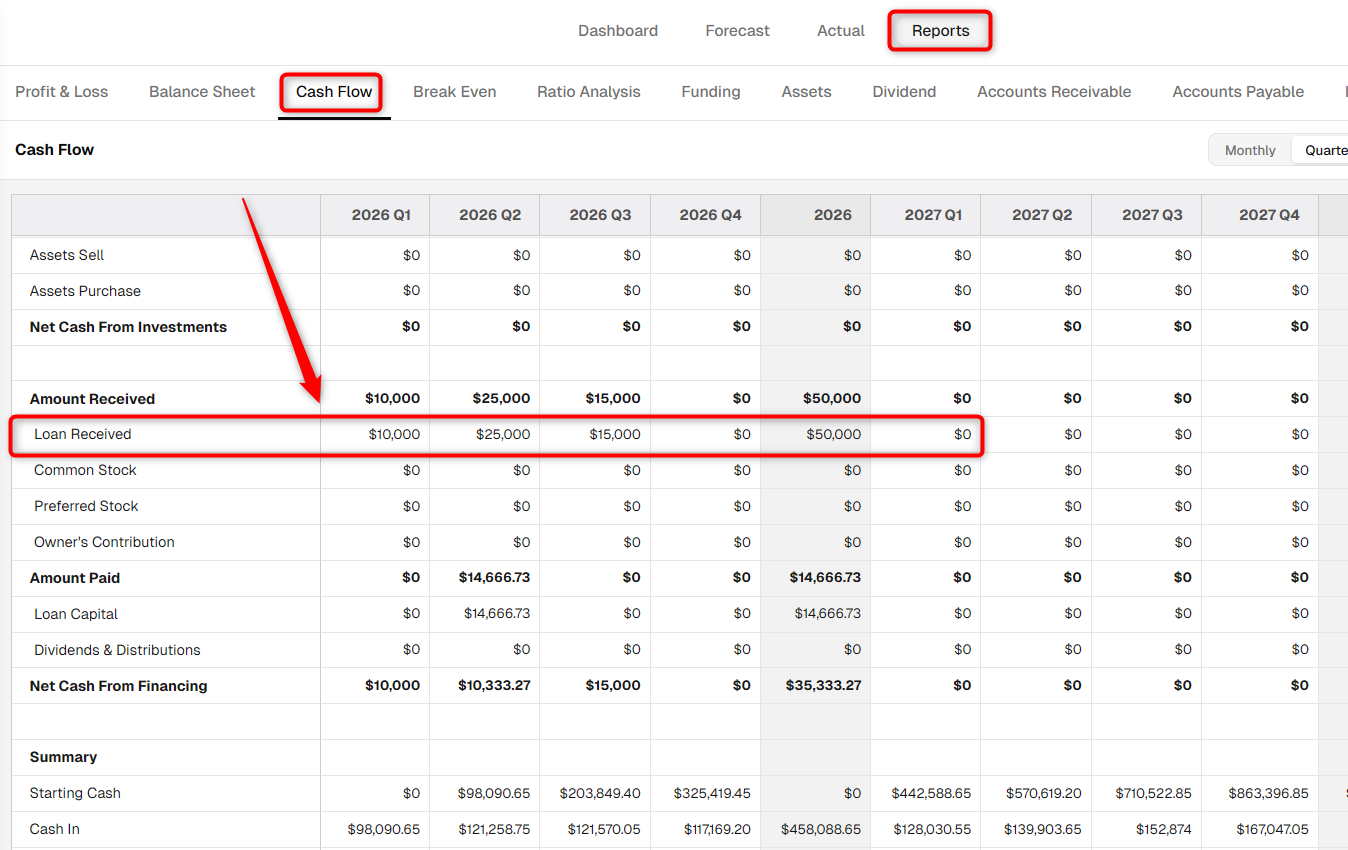Click the Amount Received row label
This screenshot has height=850, width=1348.
pos(92,399)
